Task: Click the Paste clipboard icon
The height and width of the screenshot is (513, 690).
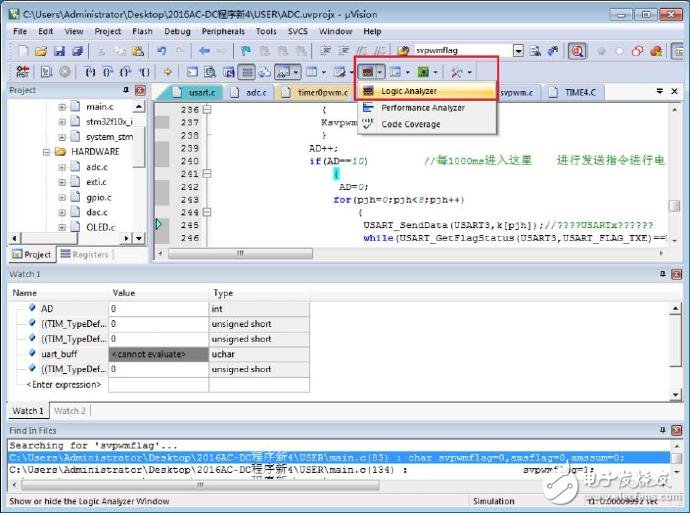Action: 138,51
